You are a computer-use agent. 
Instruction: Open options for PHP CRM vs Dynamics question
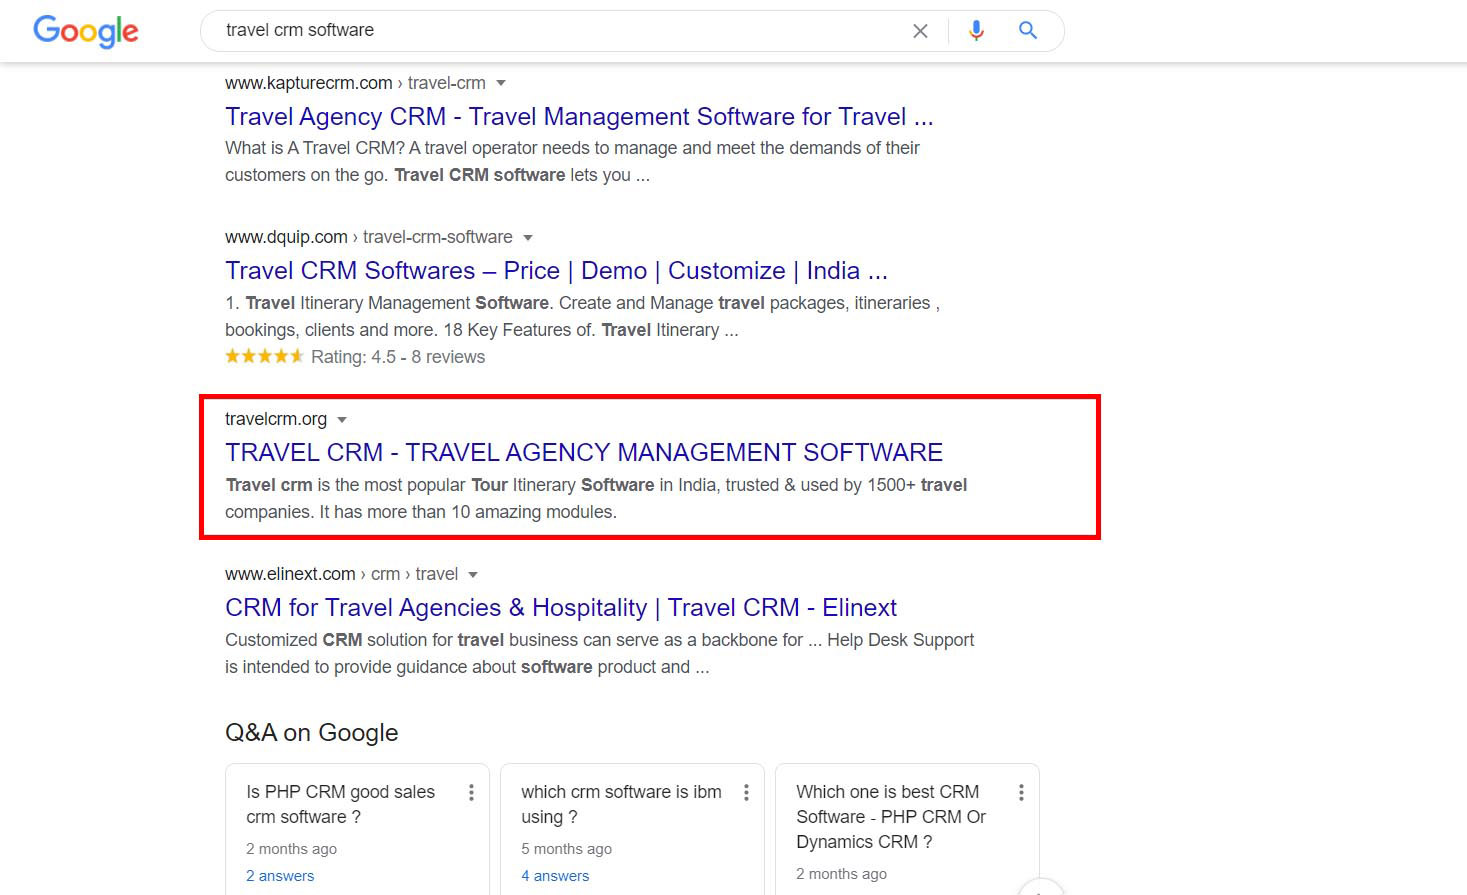[x=1021, y=793]
